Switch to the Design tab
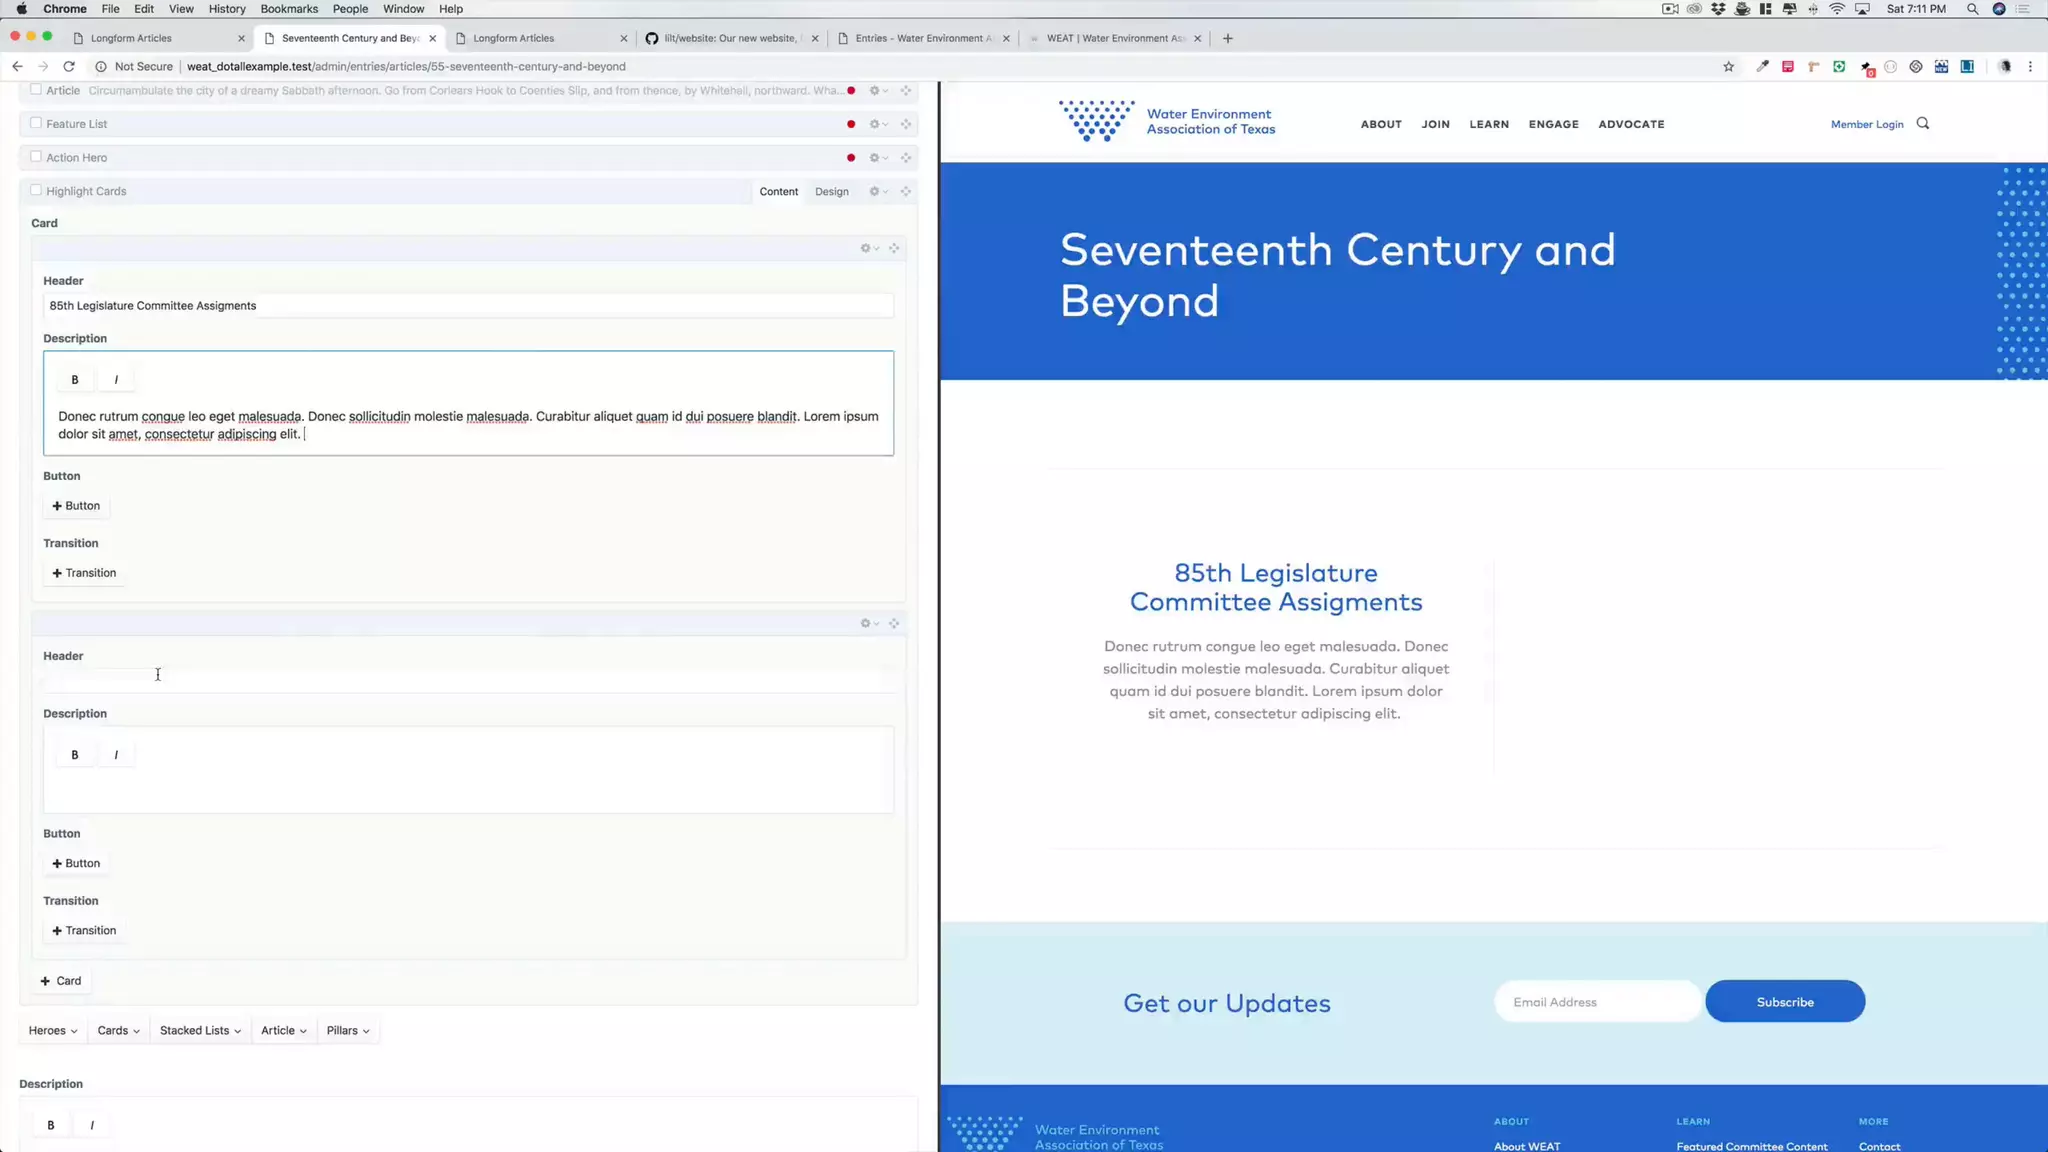This screenshot has width=2048, height=1152. 831,192
